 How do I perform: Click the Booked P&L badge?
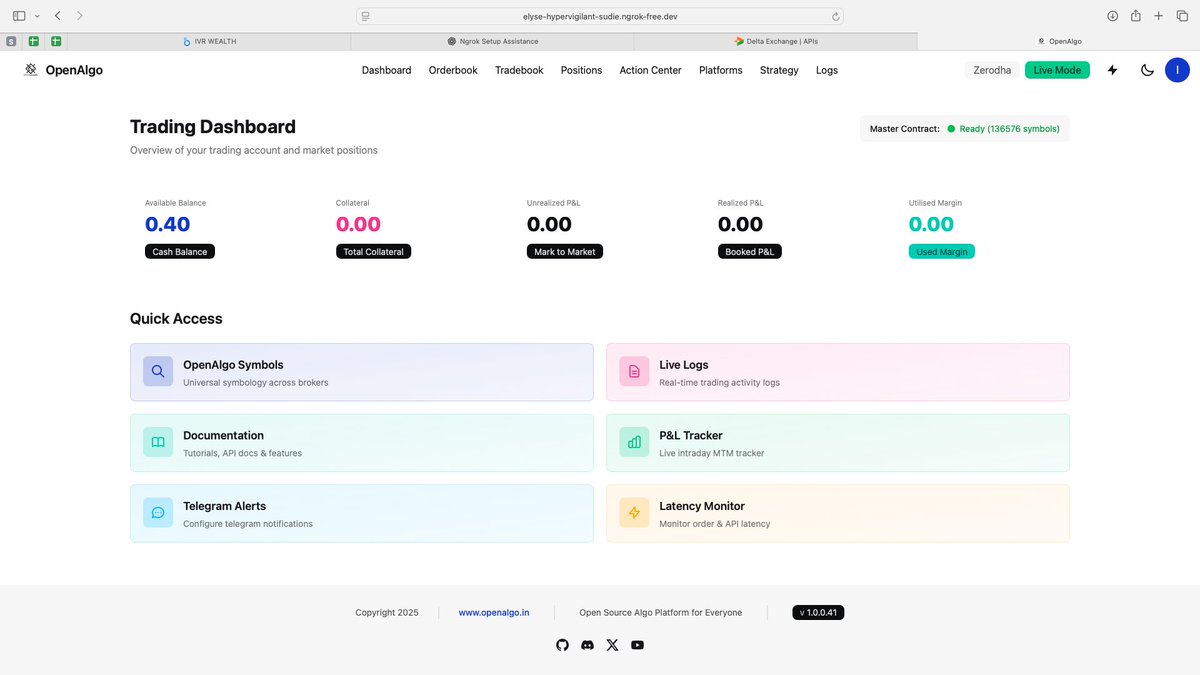pyautogui.click(x=750, y=252)
